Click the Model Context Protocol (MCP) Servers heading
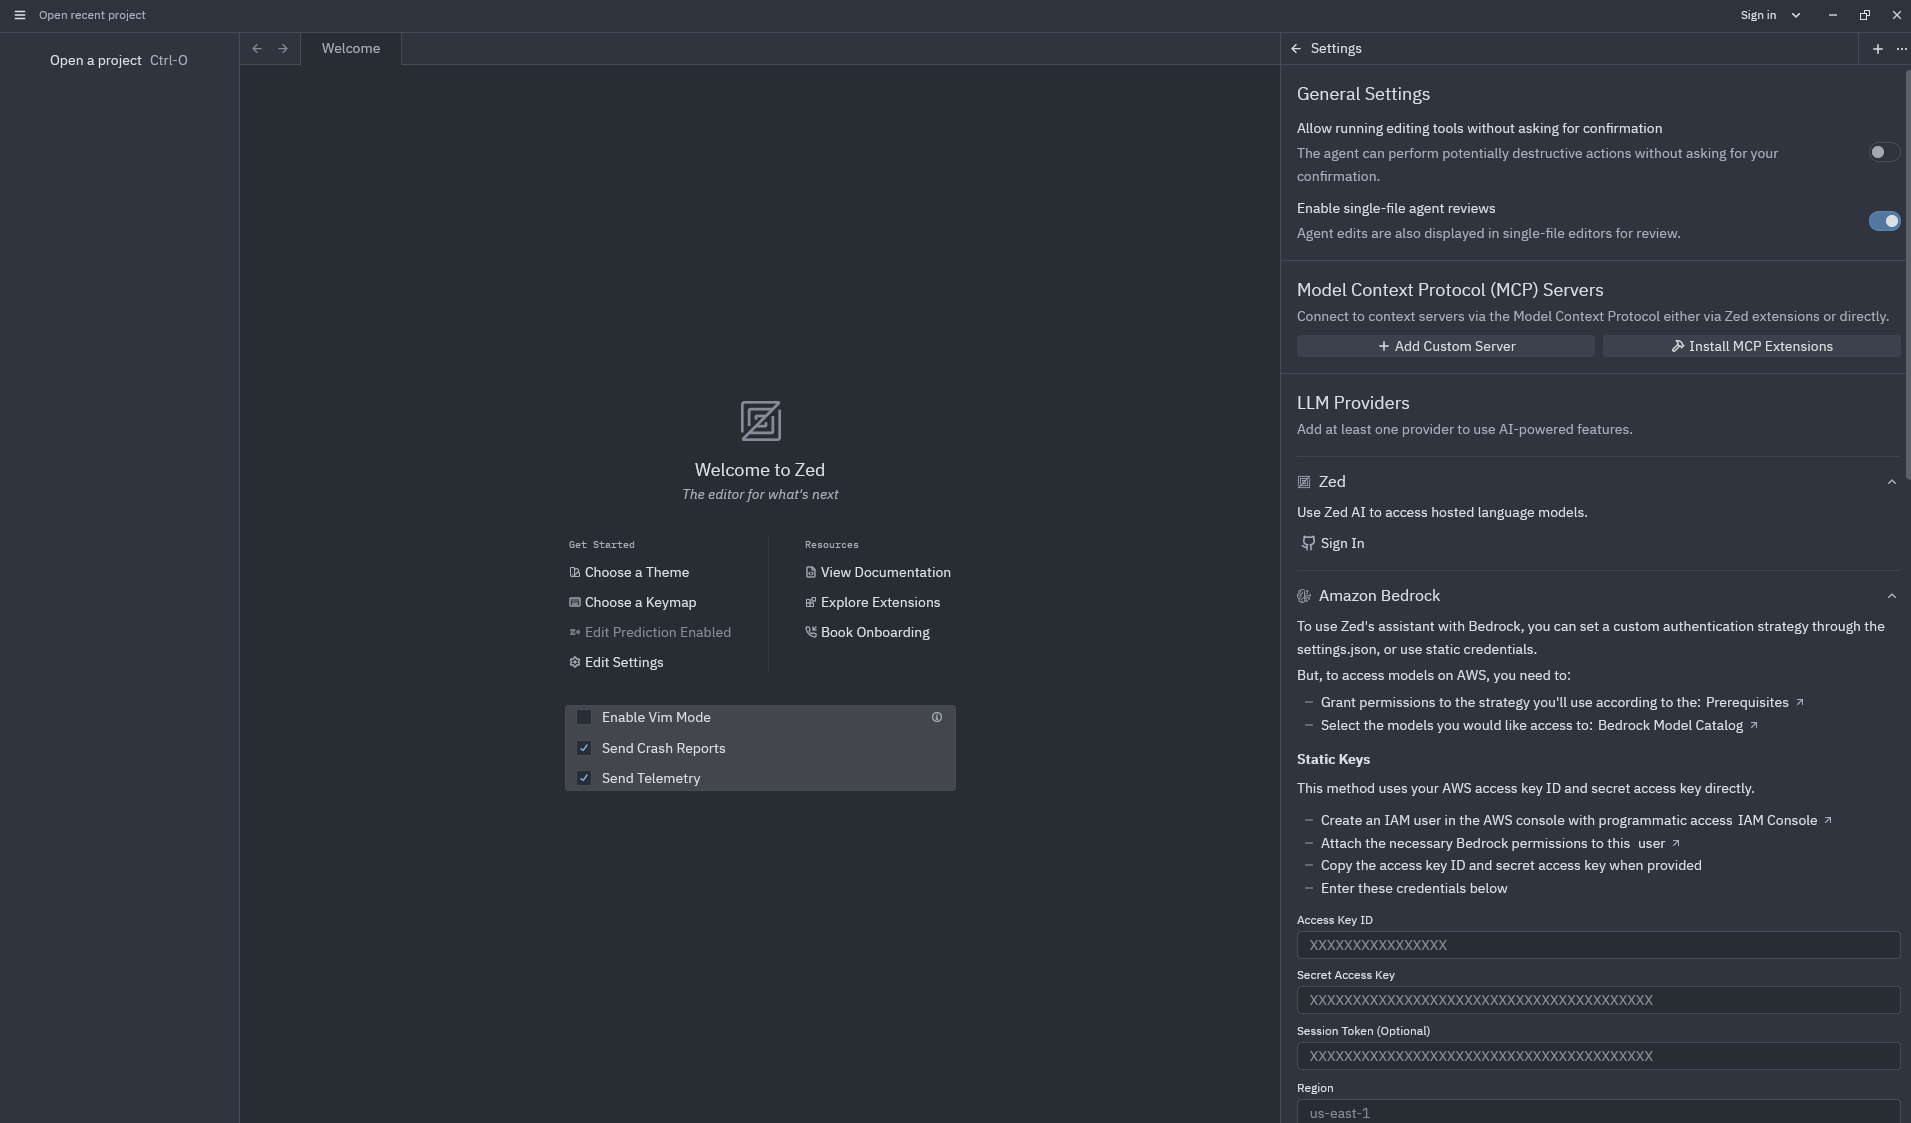1911x1123 pixels. [x=1450, y=290]
